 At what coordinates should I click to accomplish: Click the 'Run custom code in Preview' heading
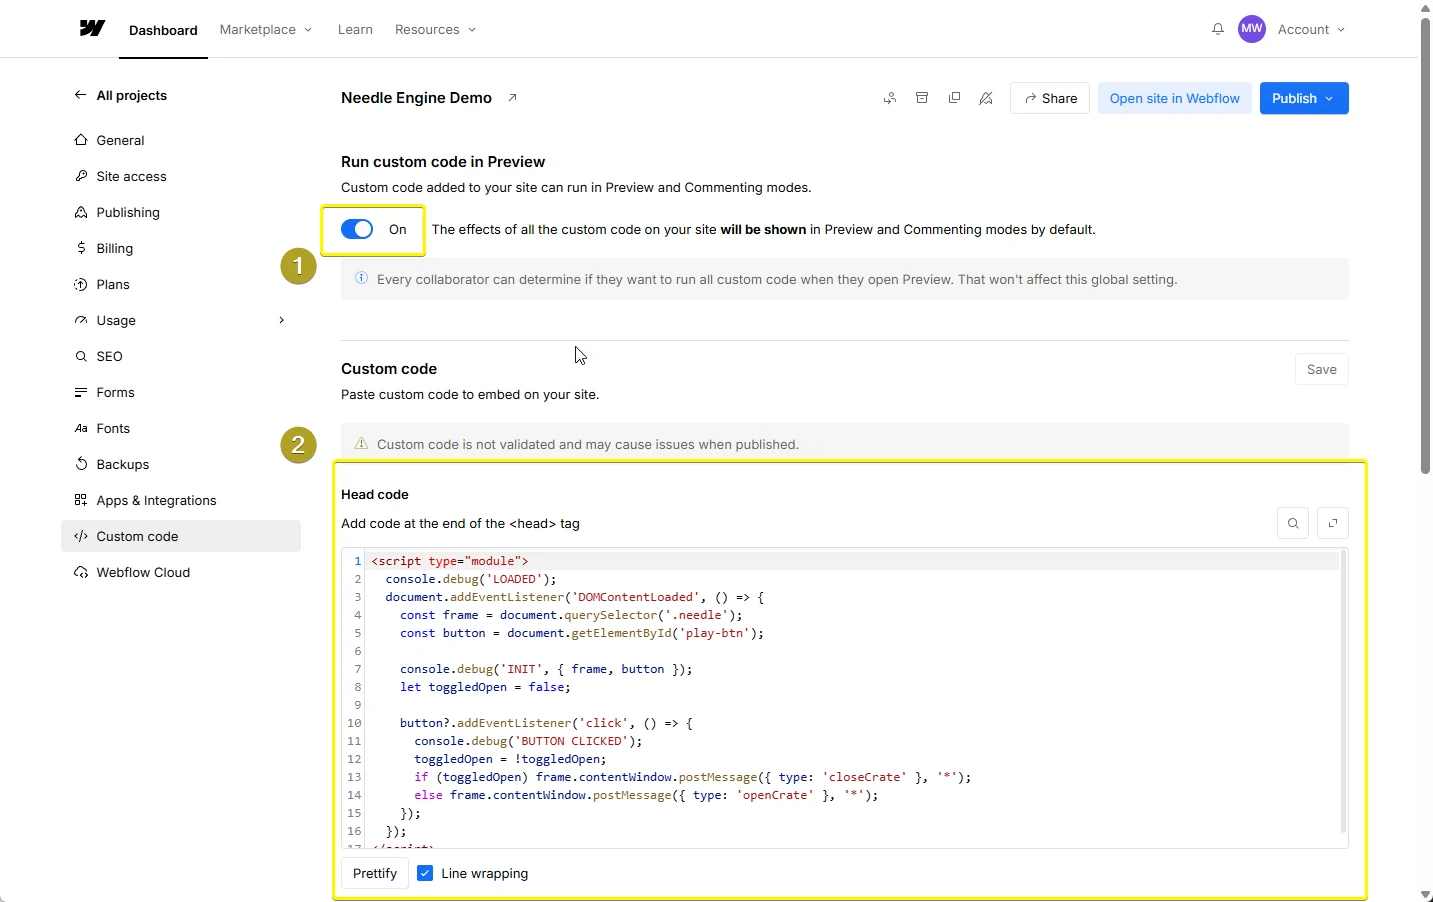(x=443, y=162)
